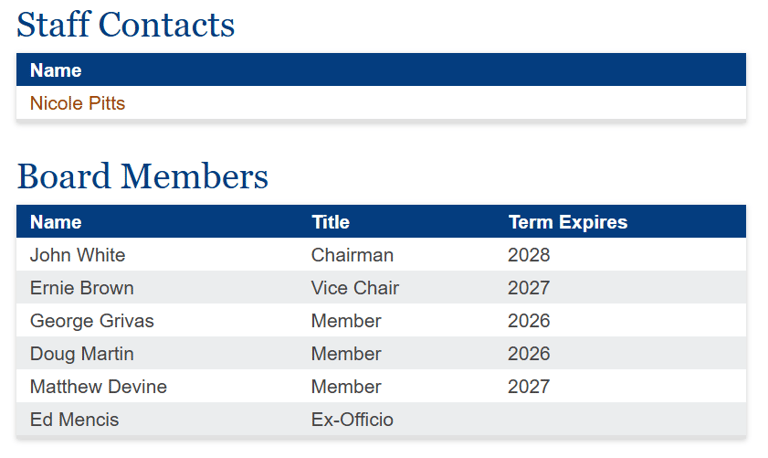Select the George Grivas name cell
This screenshot has height=458, width=768.
(92, 321)
